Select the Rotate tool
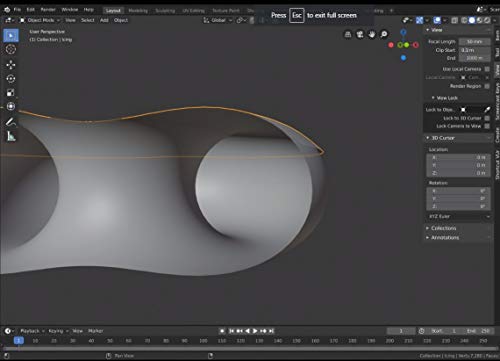The image size is (500, 361). [11, 78]
